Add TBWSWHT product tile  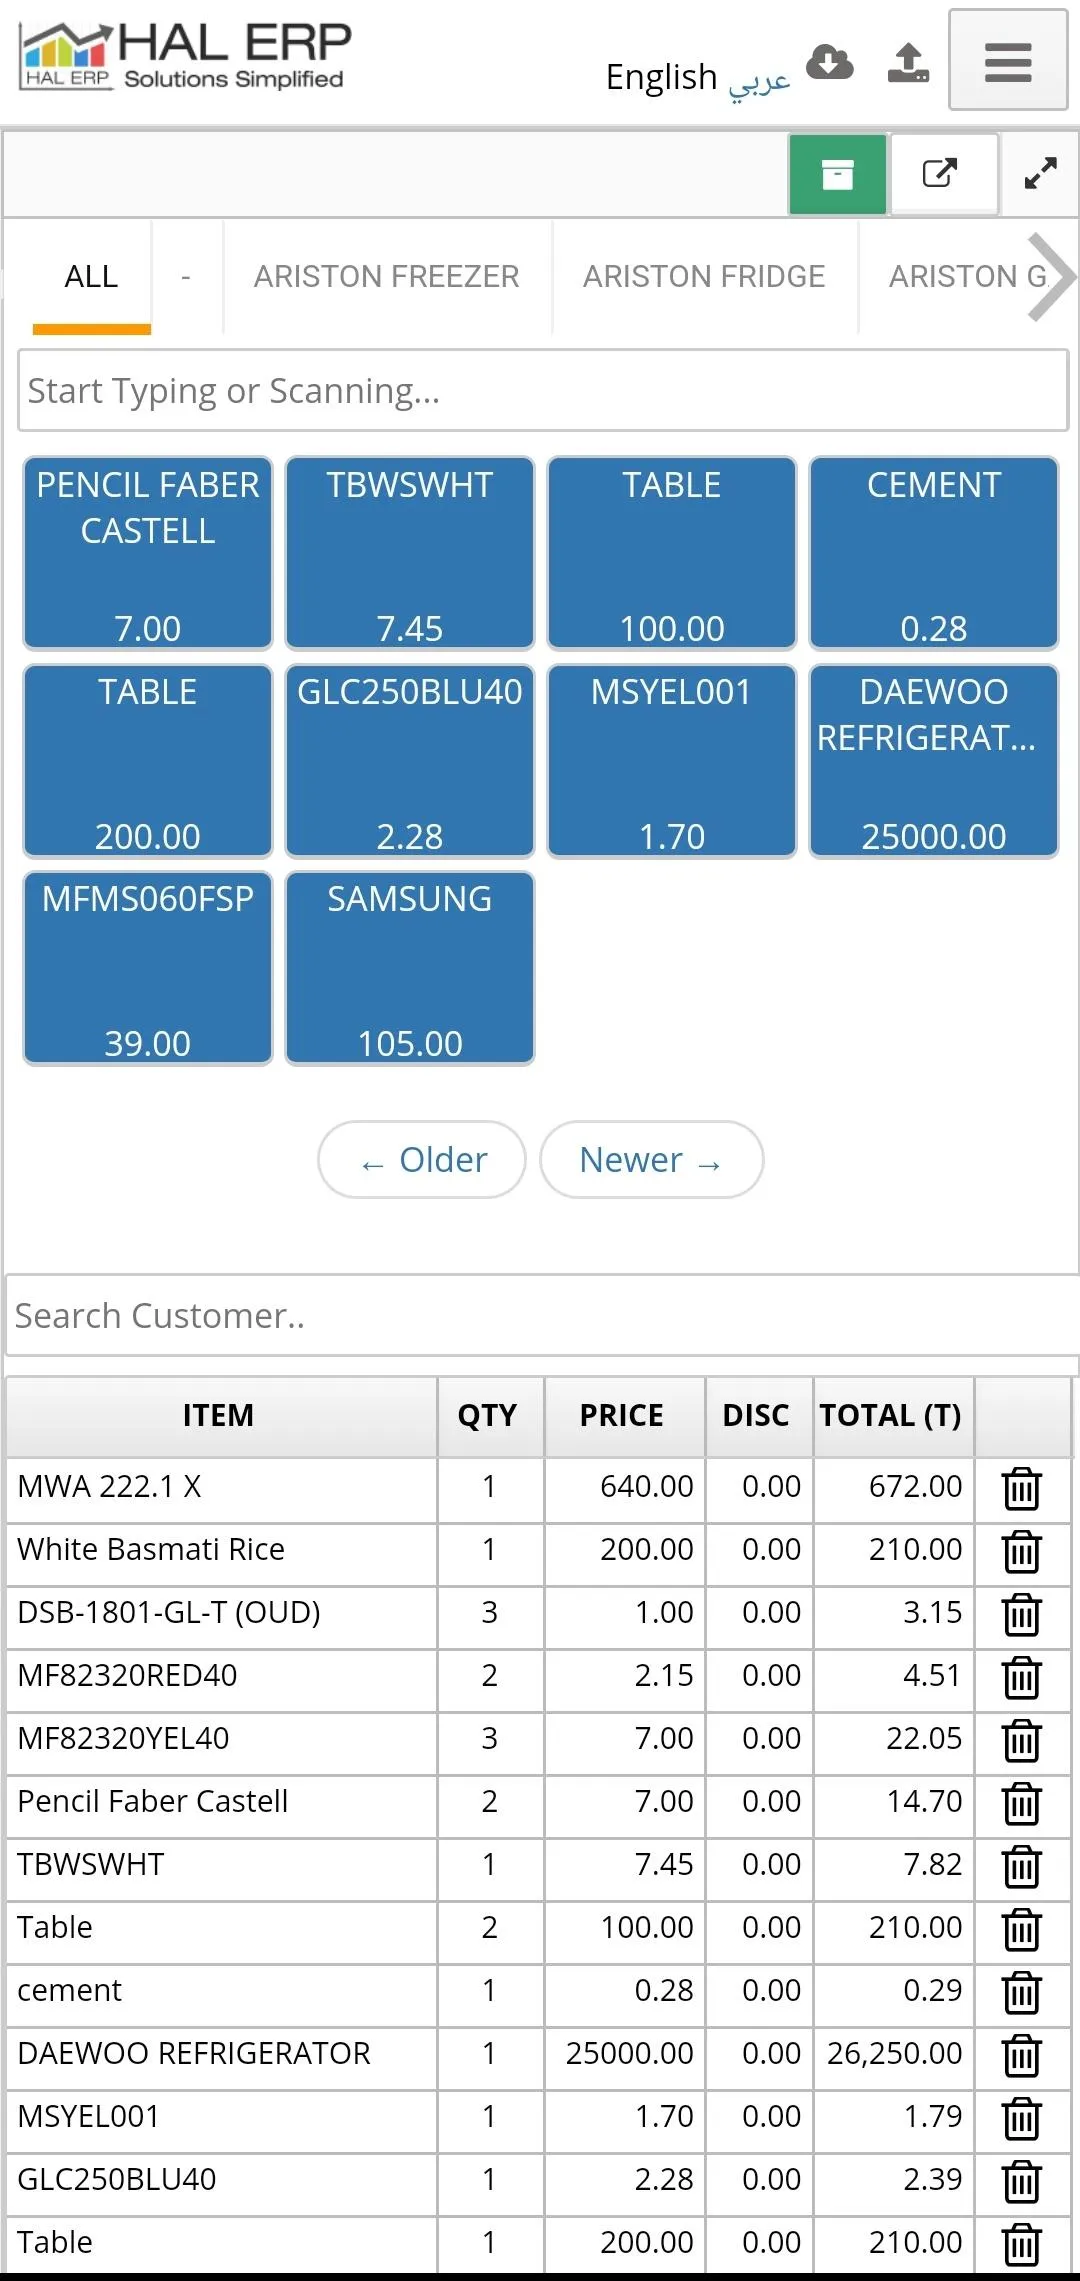coord(410,553)
